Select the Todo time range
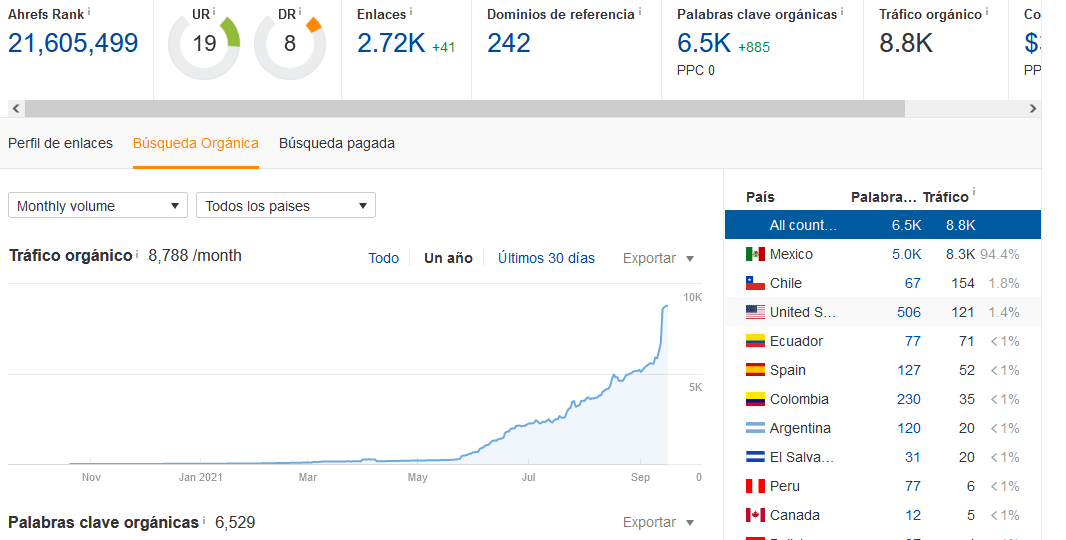The height and width of the screenshot is (540, 1066). [x=383, y=258]
